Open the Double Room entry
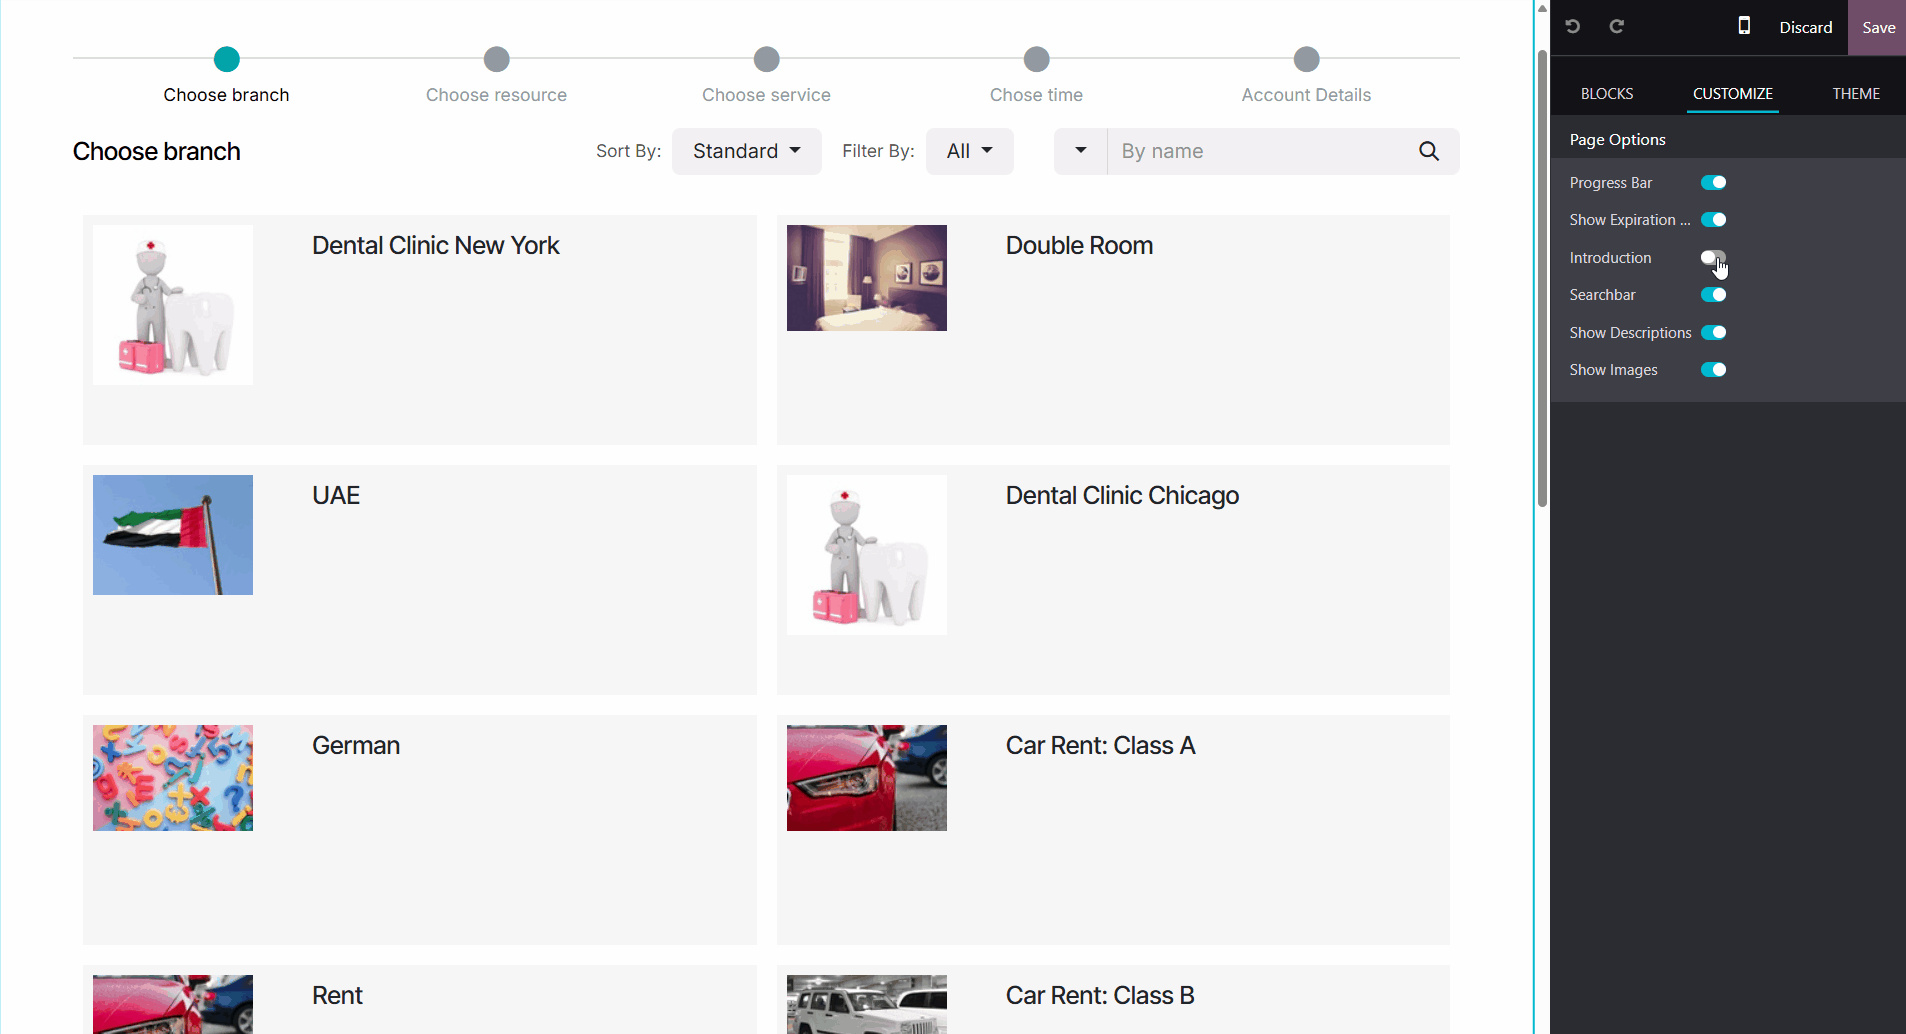Viewport: 1906px width, 1034px height. [1079, 246]
